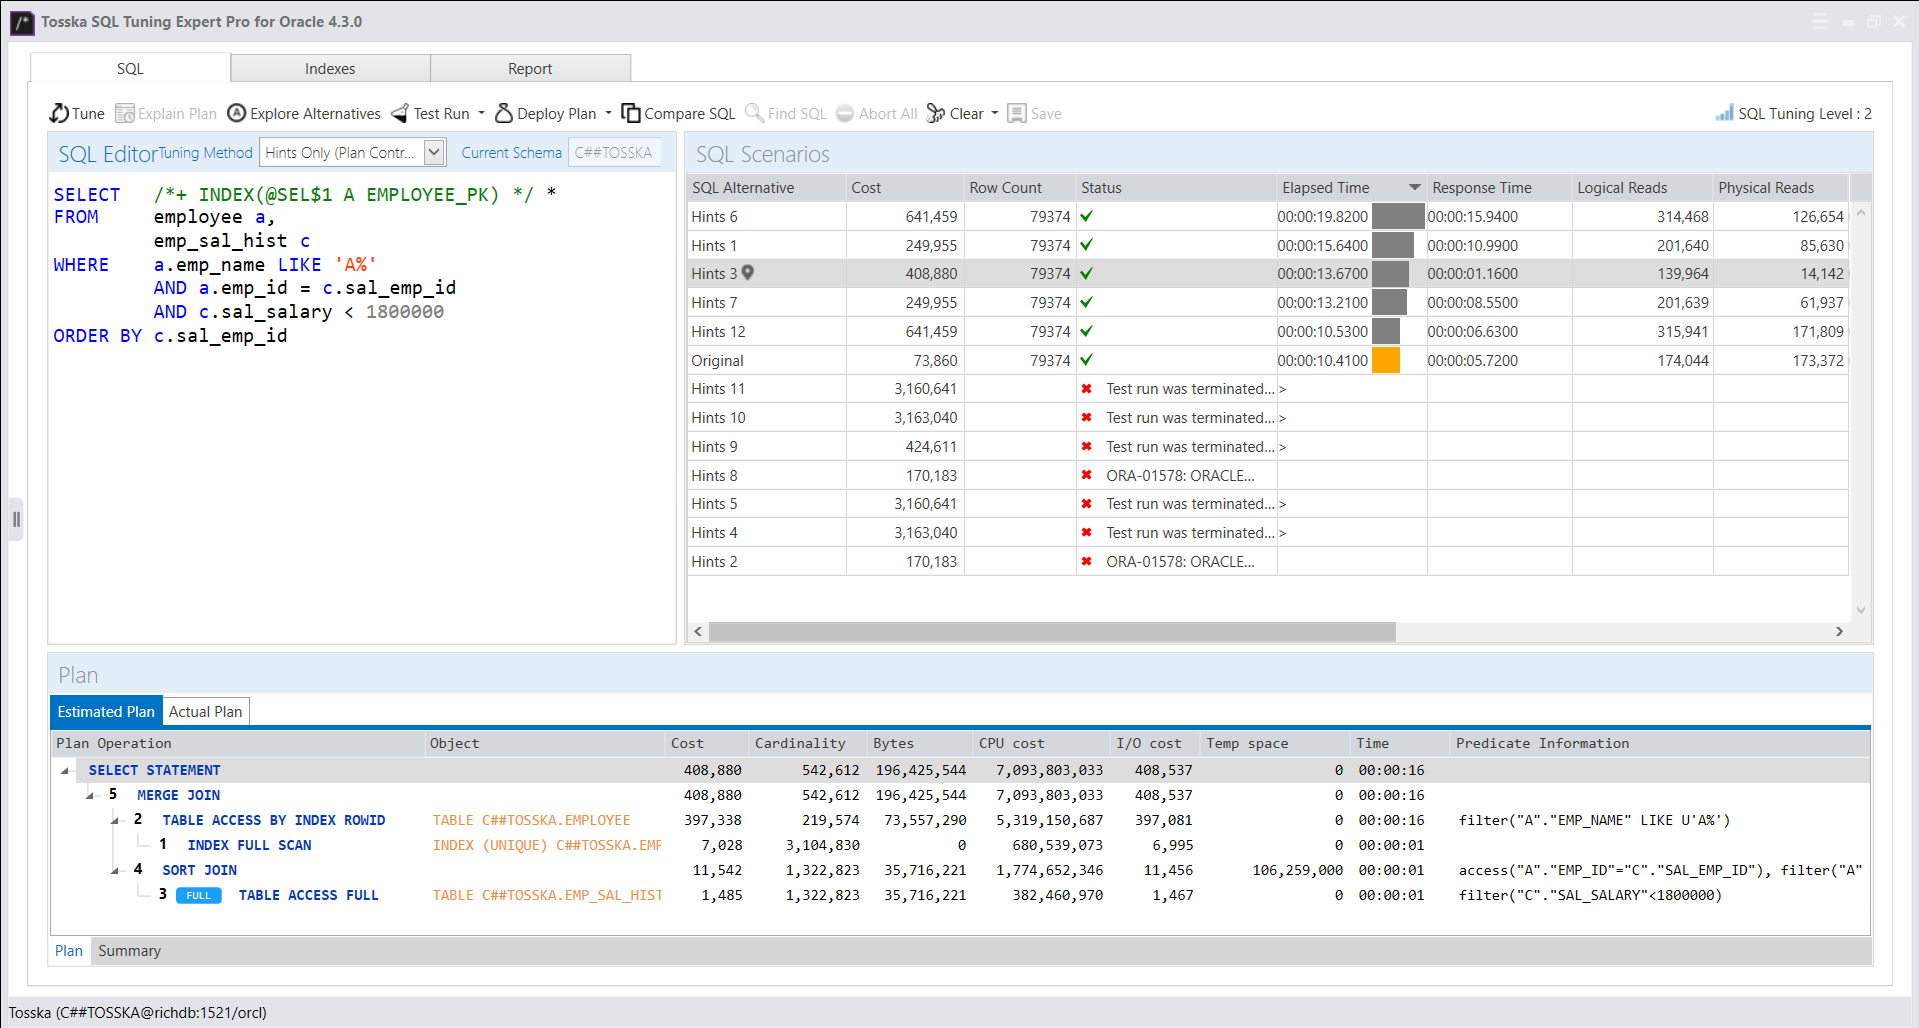The width and height of the screenshot is (1919, 1028).
Task: Click the Compare SQL icon
Action: click(631, 113)
